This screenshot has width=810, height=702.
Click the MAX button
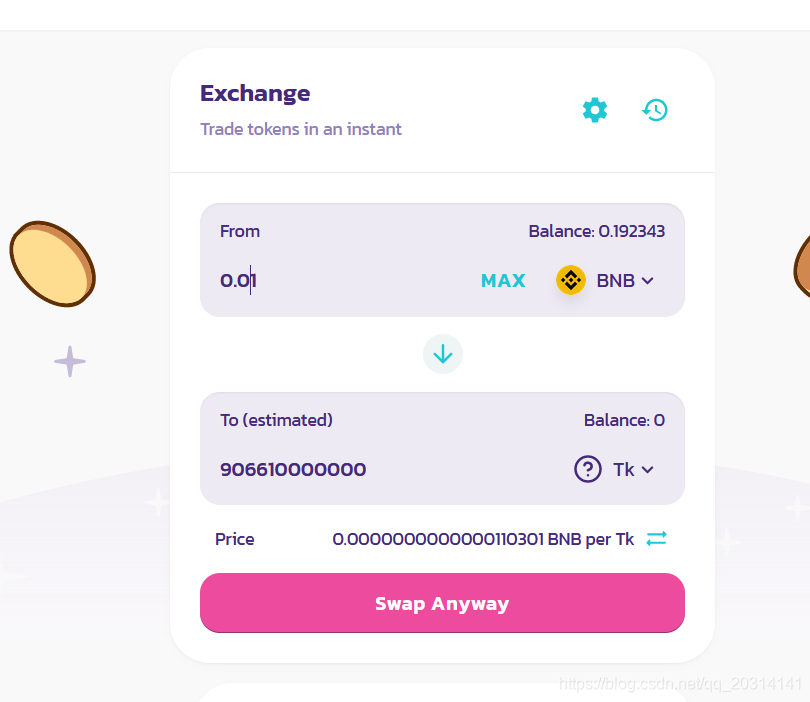503,280
